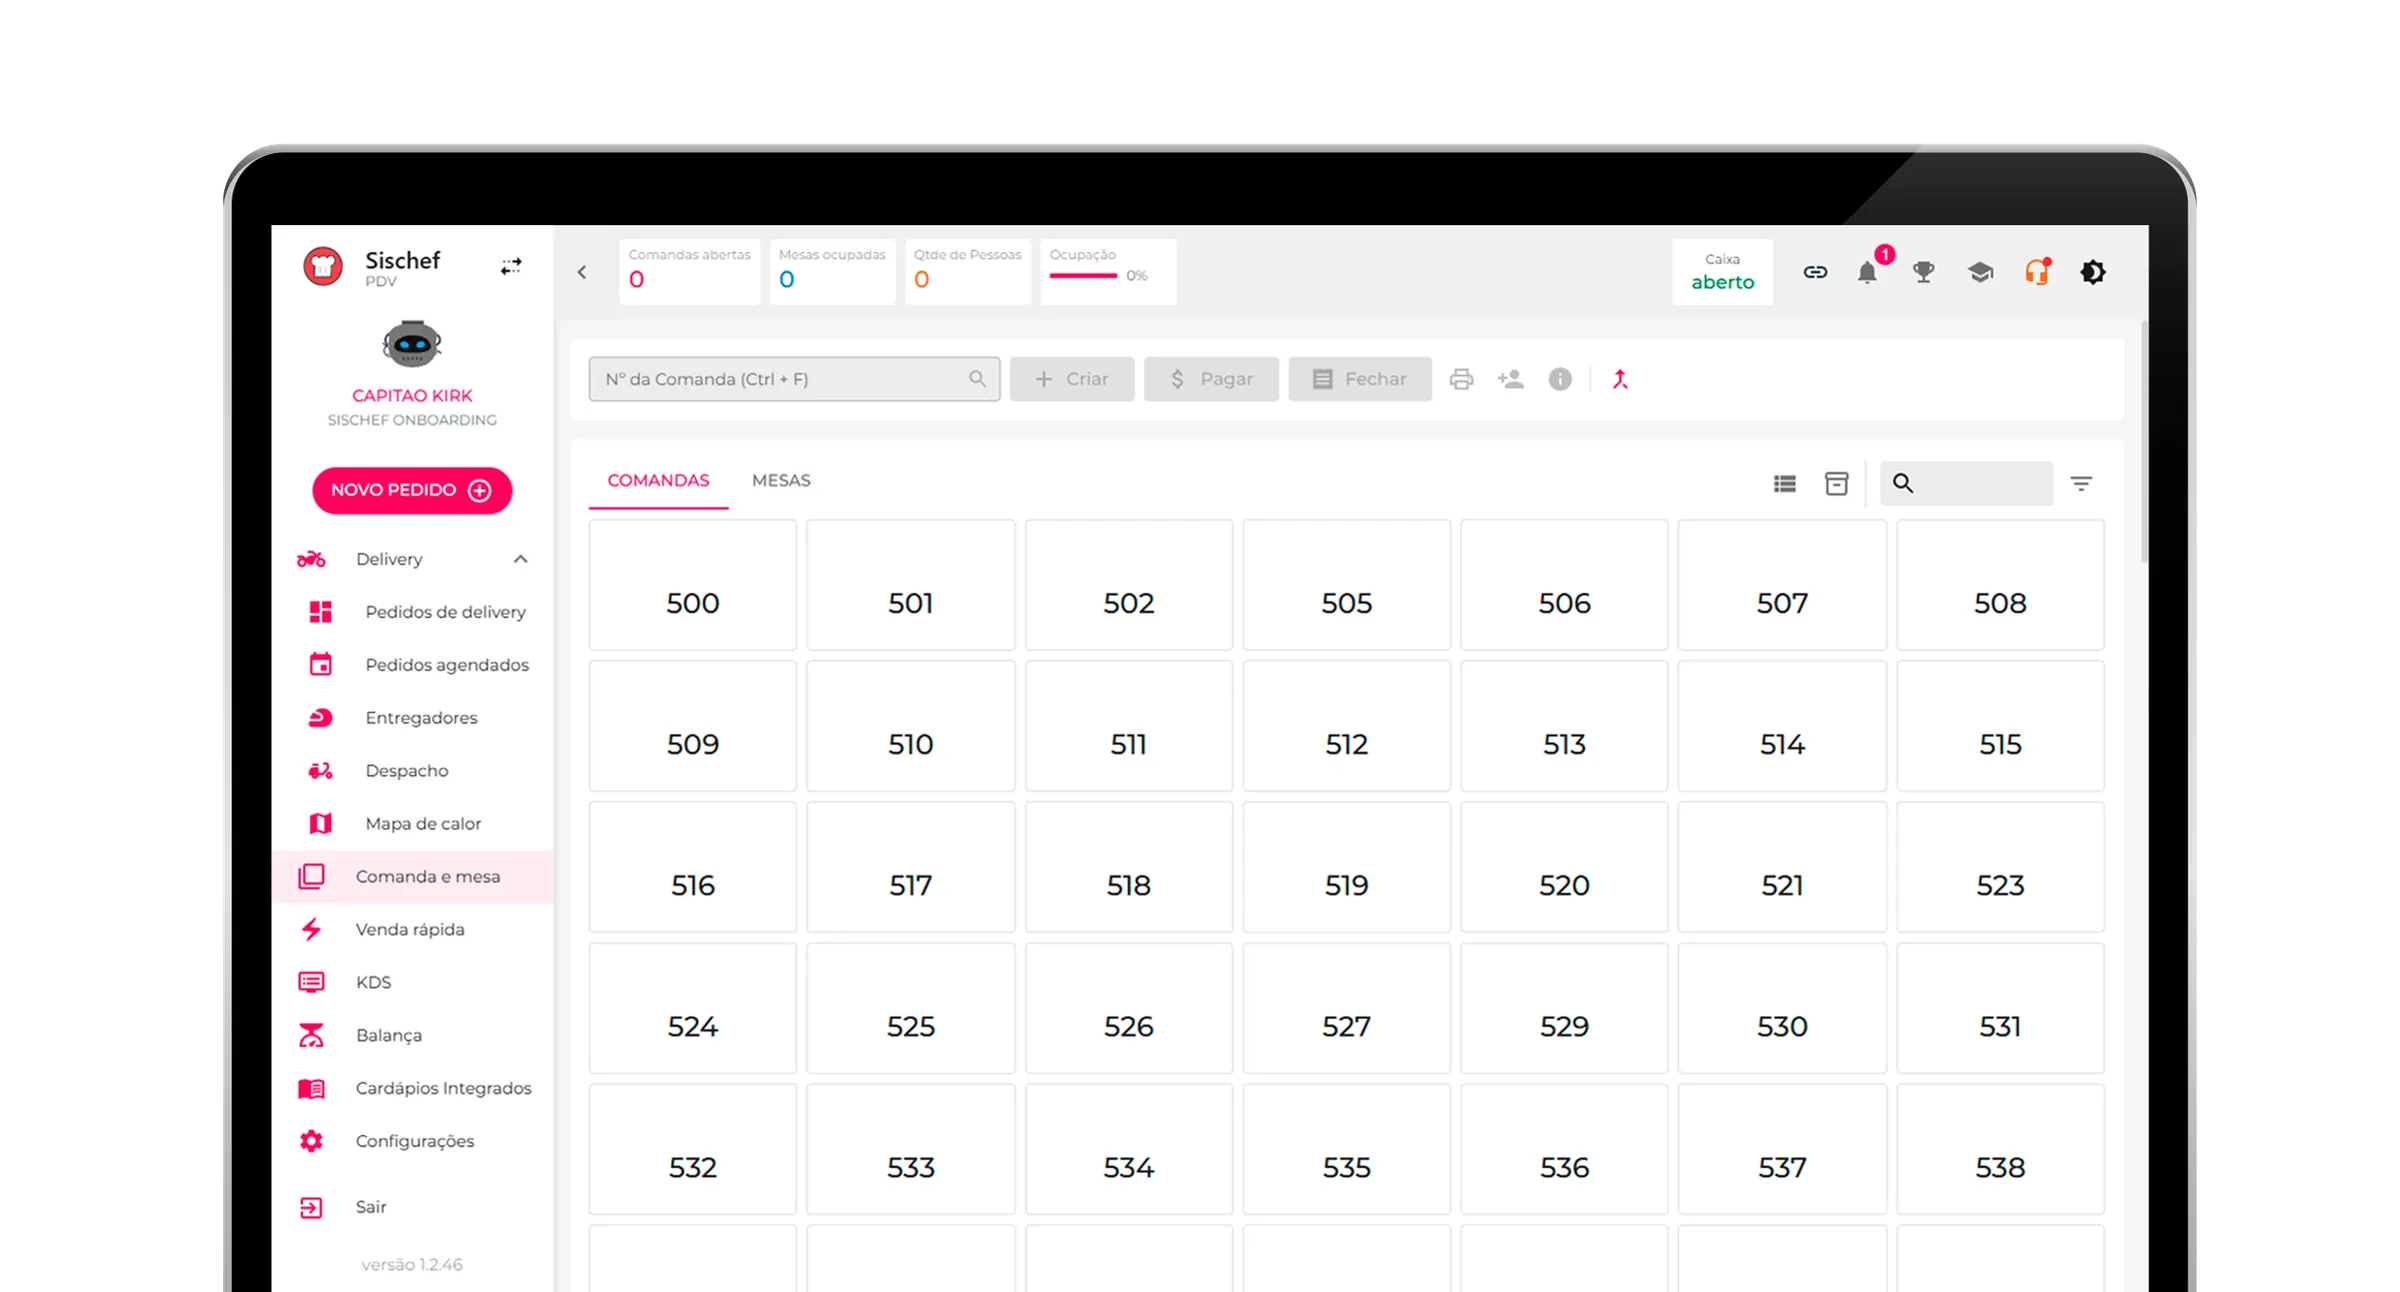
Task: Open notifications bell icon
Action: coord(1867,272)
